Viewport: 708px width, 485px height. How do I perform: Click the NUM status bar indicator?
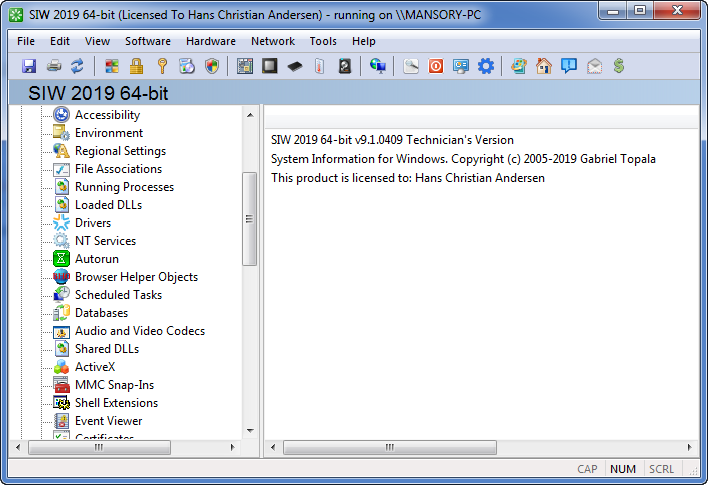[623, 469]
